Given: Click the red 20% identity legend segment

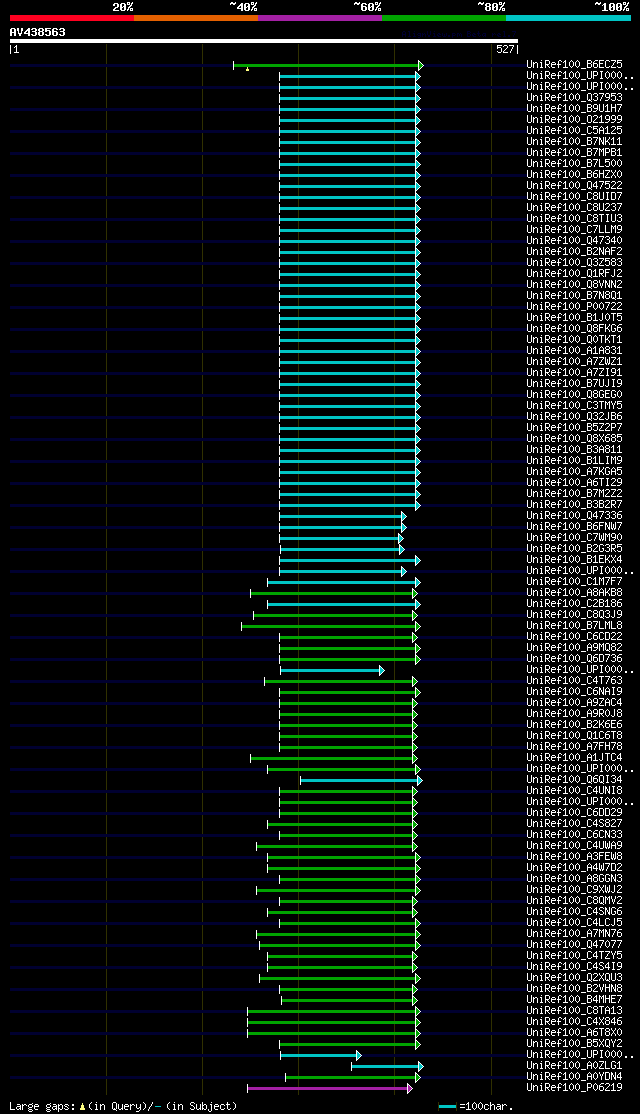Looking at the screenshot, I should point(72,17).
